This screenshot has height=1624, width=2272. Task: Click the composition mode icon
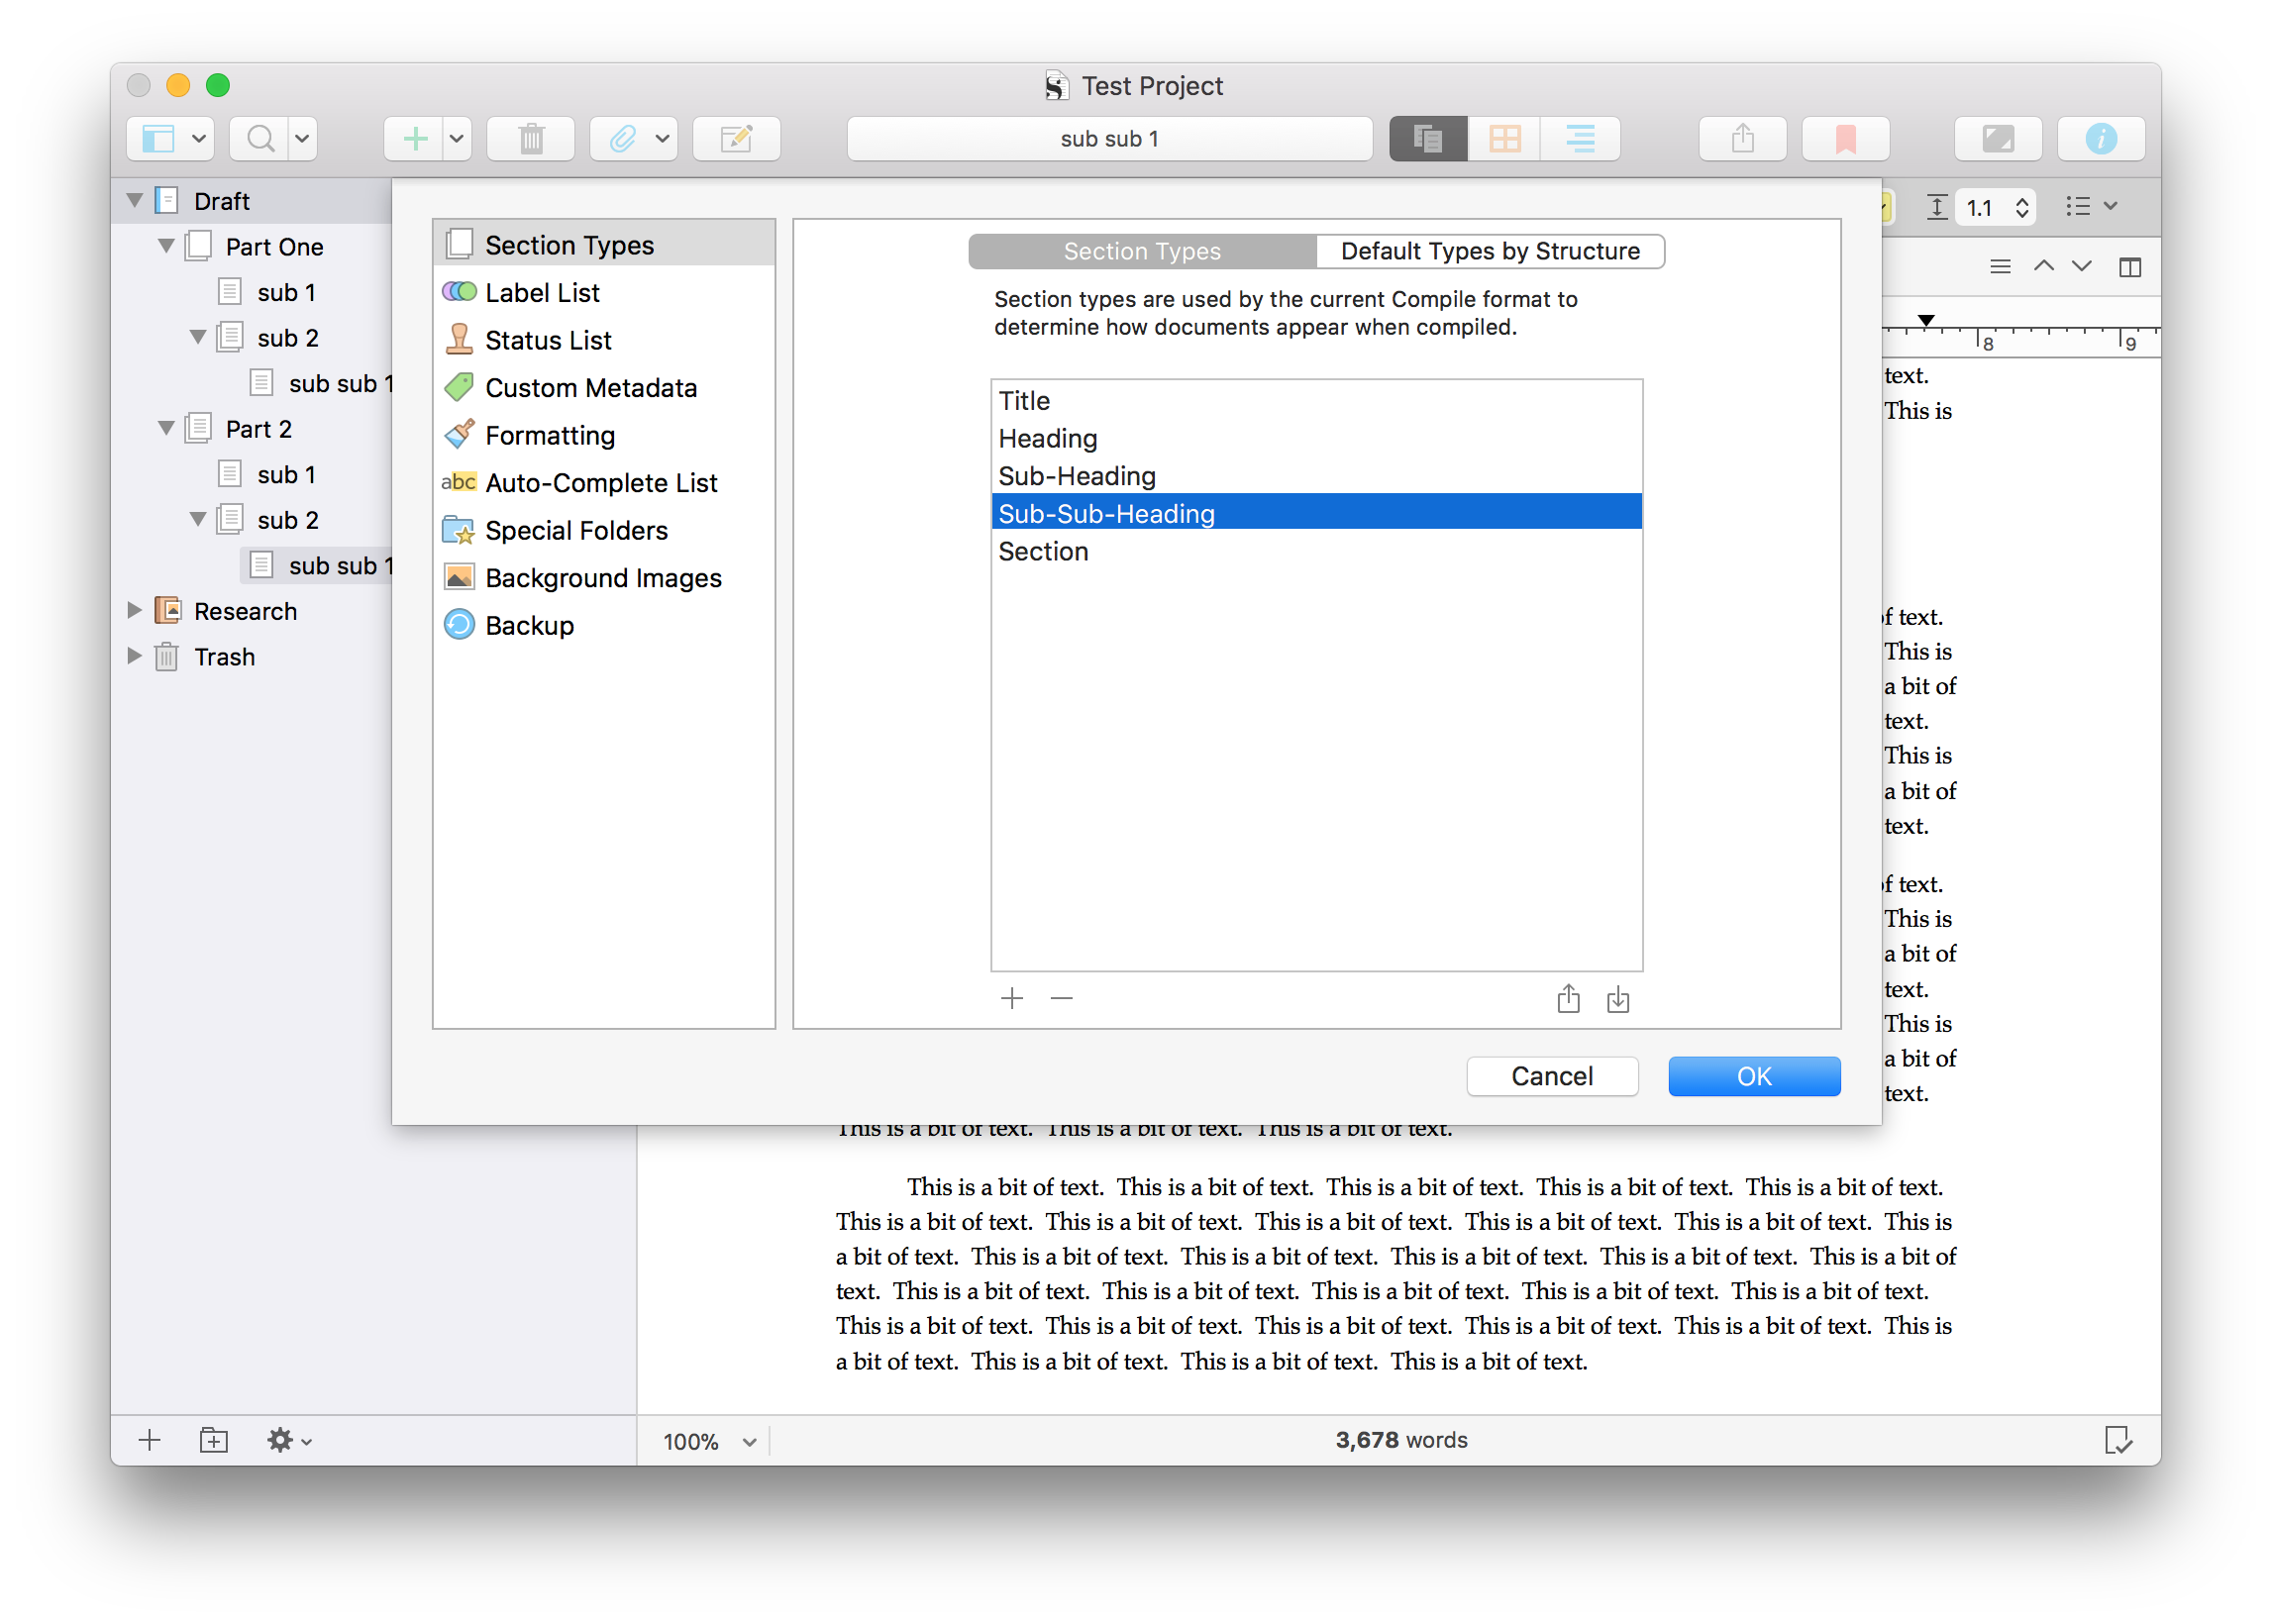point(1997,138)
